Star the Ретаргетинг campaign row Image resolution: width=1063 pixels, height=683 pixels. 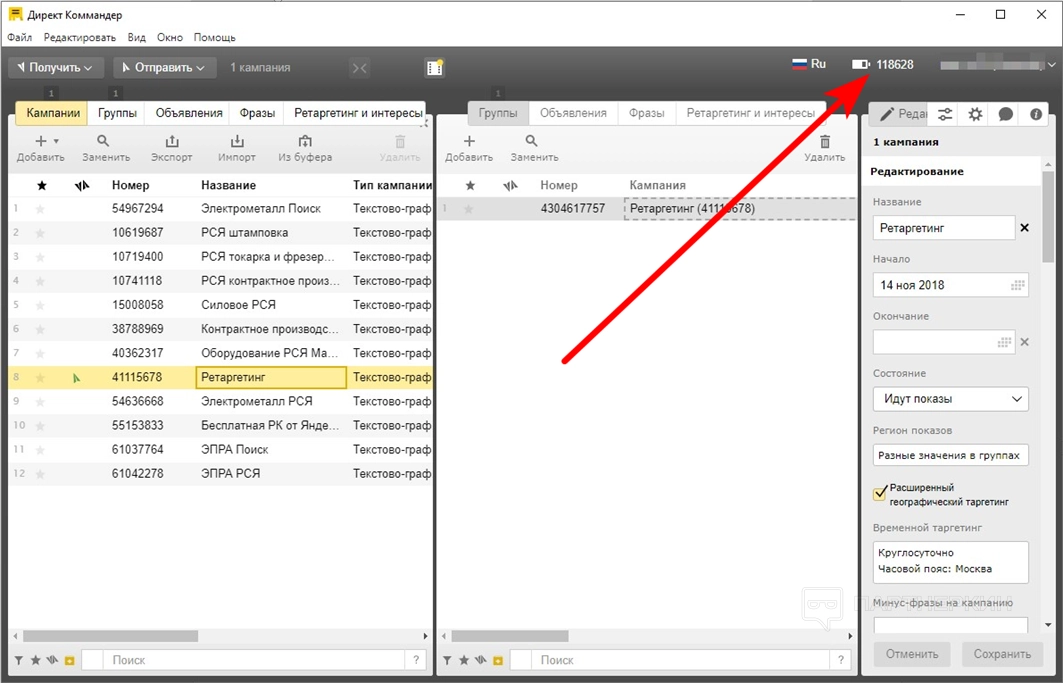pos(40,378)
